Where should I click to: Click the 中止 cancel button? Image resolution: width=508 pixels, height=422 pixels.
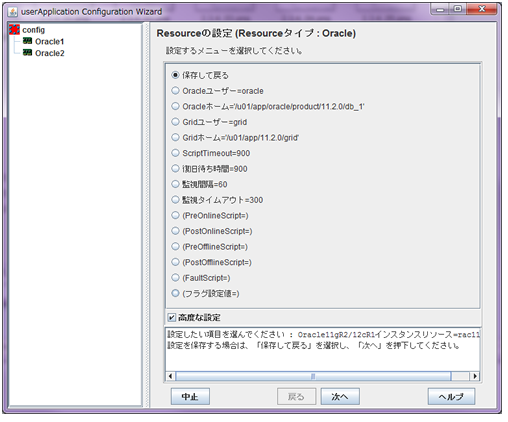coord(190,396)
